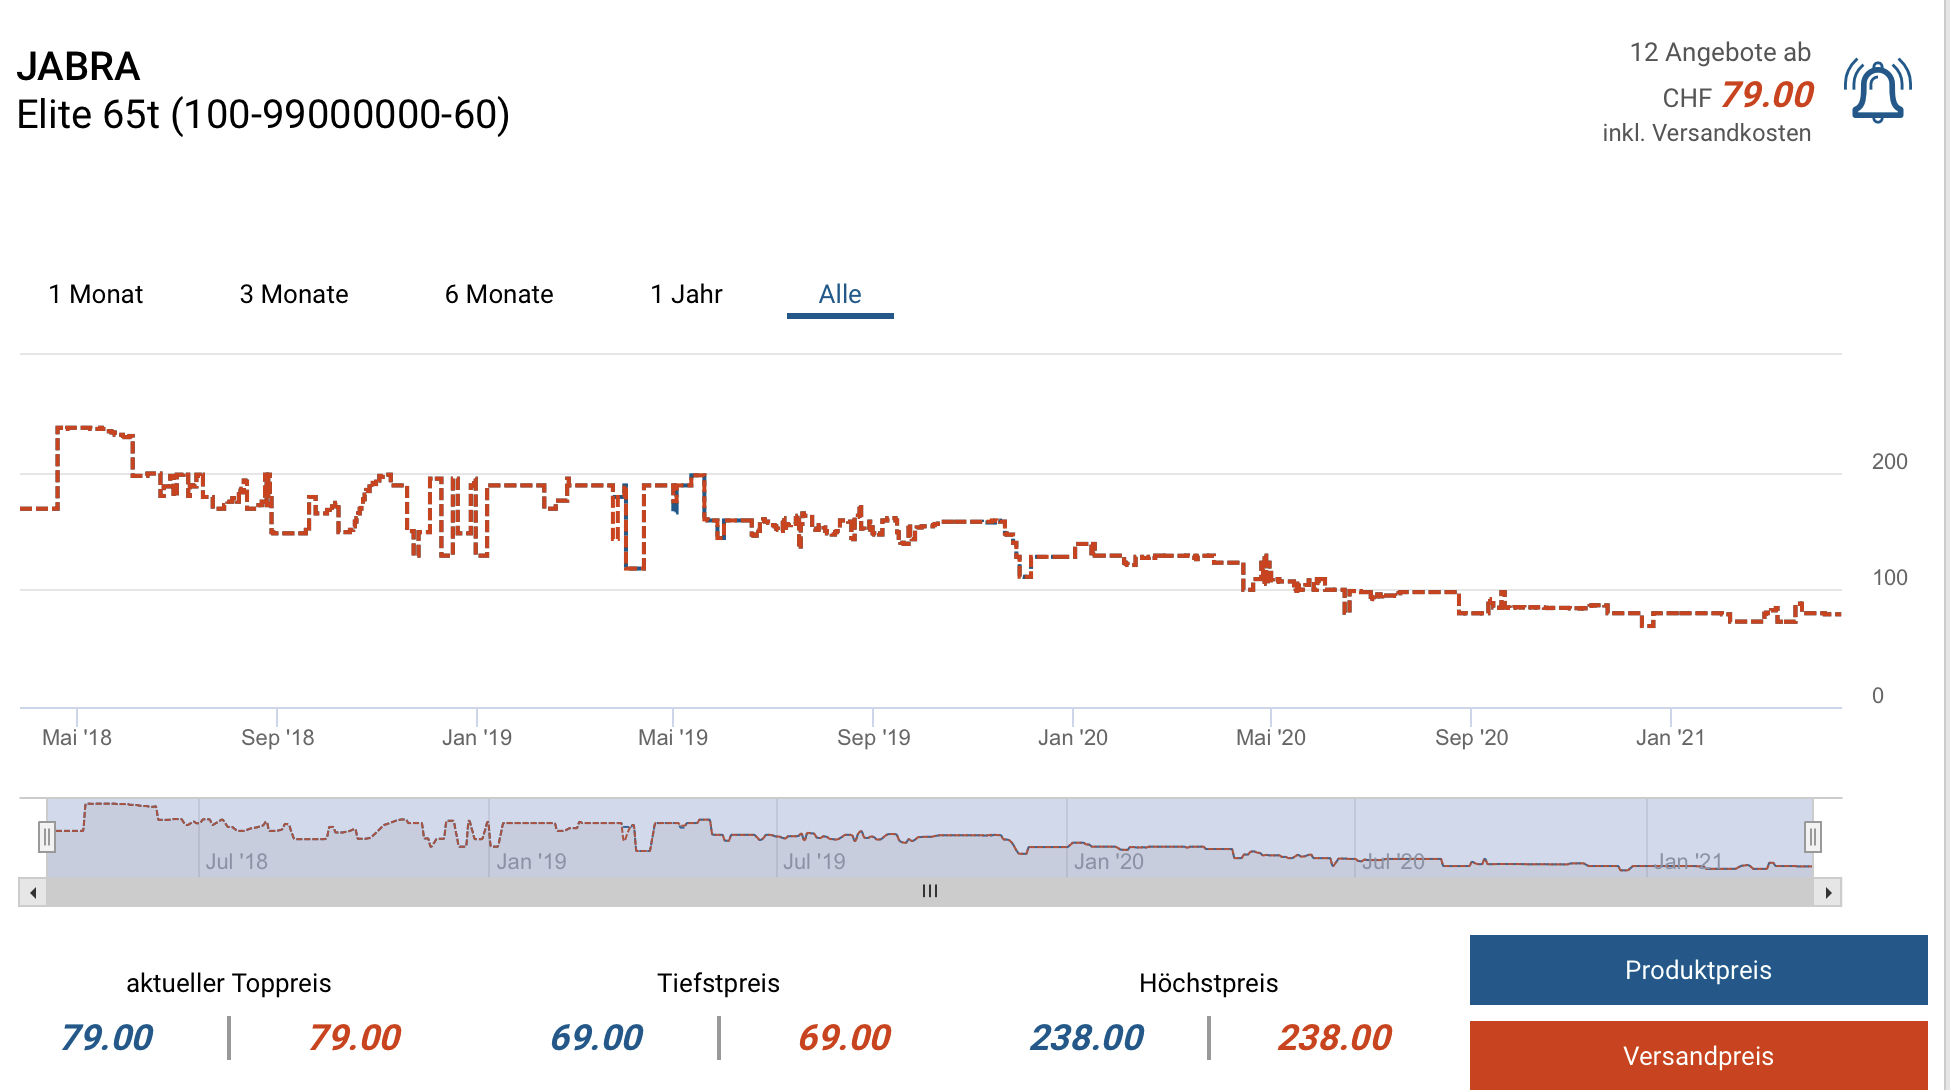Open the Elite 65t product title
The image size is (1950, 1090).
[x=263, y=115]
